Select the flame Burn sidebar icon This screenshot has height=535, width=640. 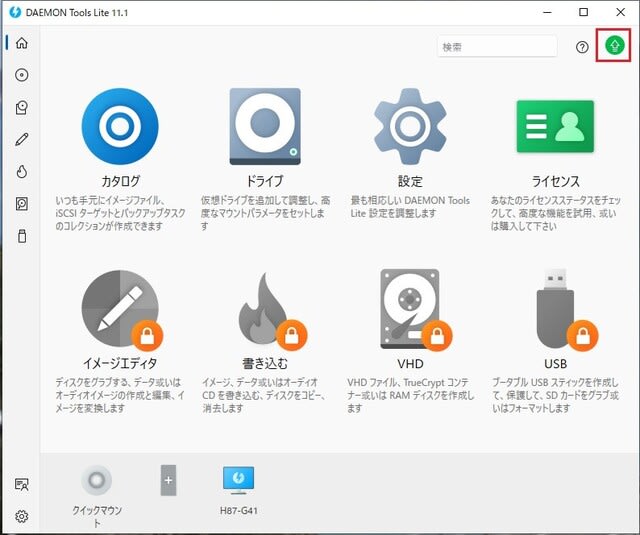click(22, 171)
